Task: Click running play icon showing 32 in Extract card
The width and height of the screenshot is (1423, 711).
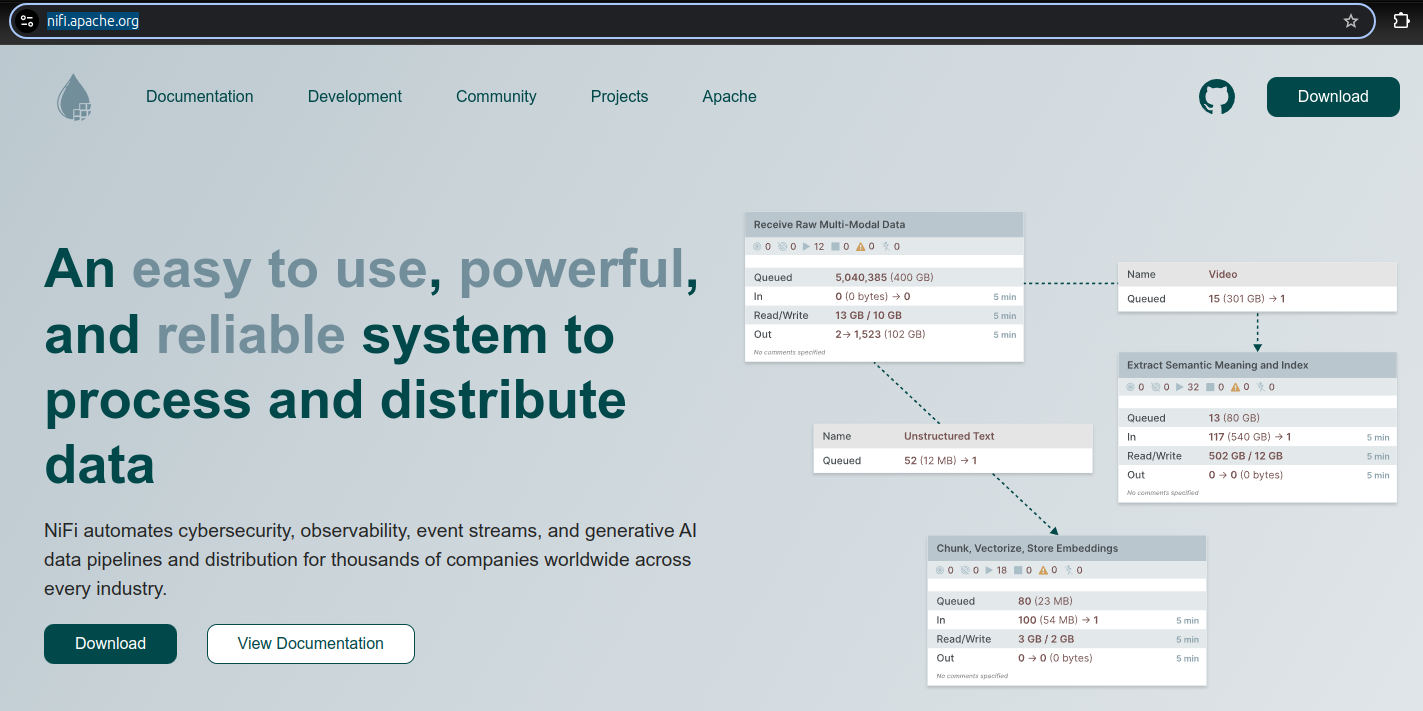Action: pyautogui.click(x=1180, y=387)
